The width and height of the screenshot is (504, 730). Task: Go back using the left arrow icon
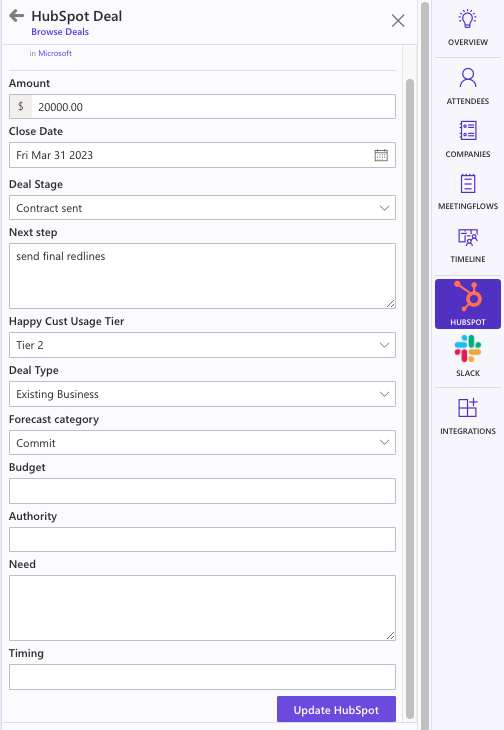17,16
